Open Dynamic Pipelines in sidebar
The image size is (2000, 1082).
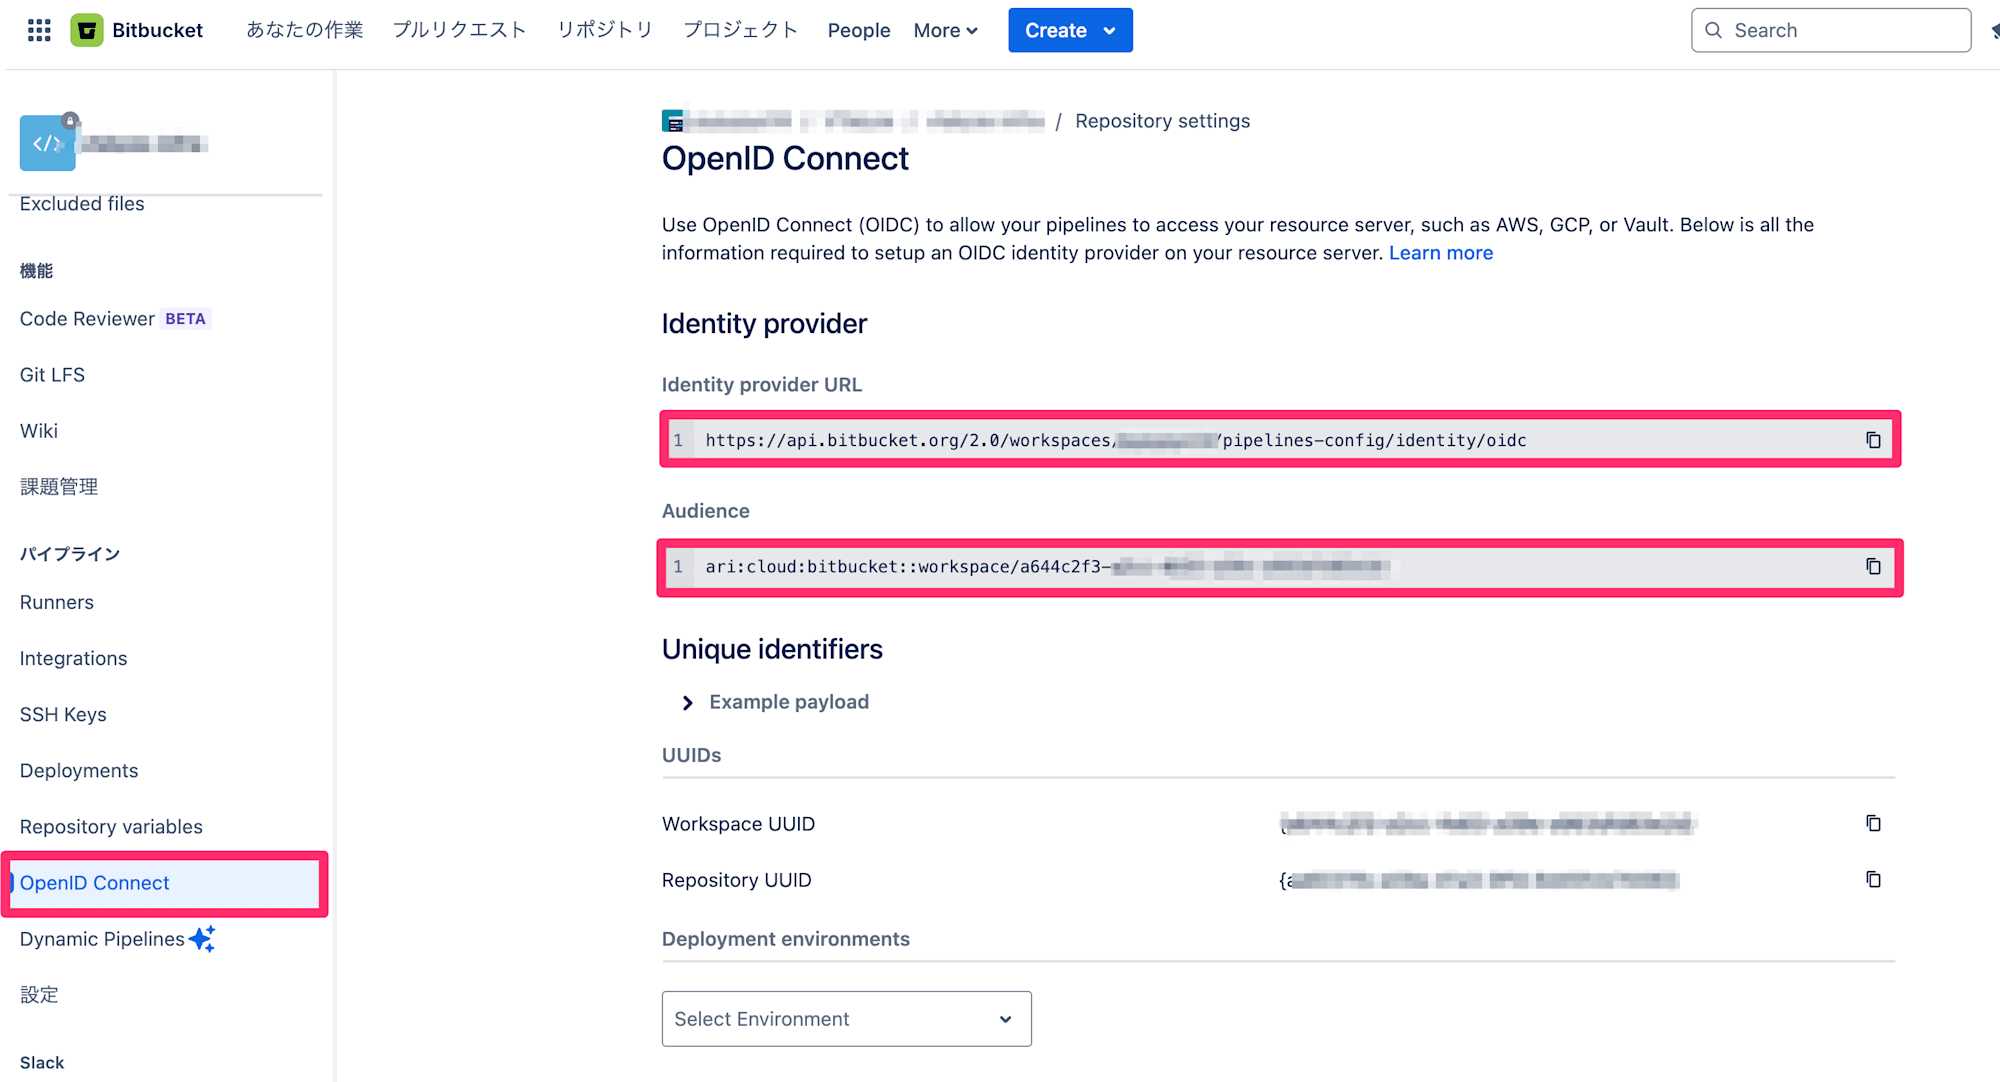(x=102, y=939)
